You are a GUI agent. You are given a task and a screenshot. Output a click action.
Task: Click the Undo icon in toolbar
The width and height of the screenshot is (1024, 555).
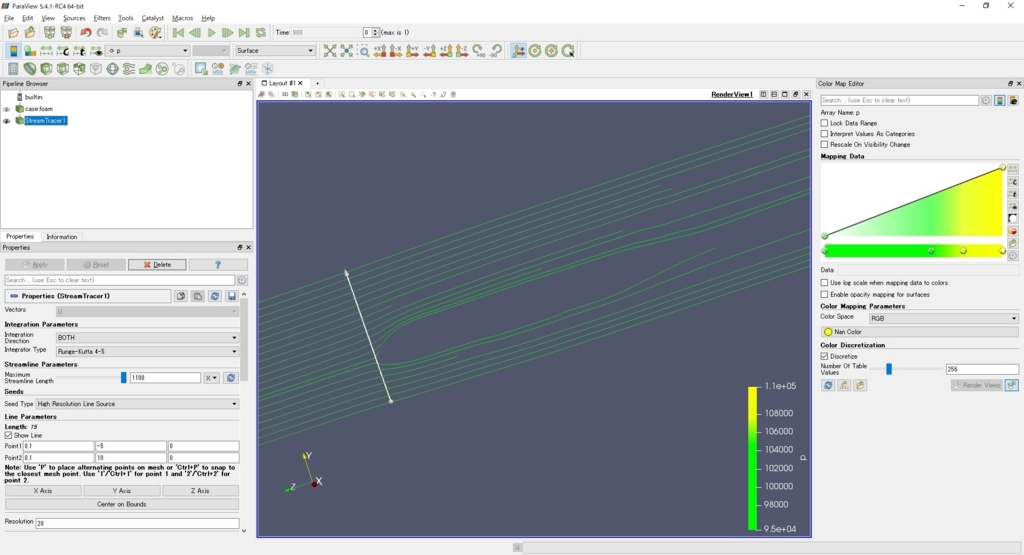85,32
